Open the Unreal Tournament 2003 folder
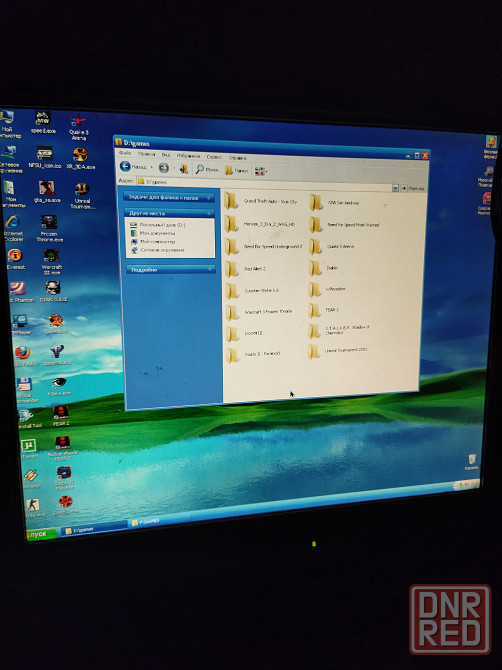This screenshot has height=670, width=502. (x=338, y=351)
